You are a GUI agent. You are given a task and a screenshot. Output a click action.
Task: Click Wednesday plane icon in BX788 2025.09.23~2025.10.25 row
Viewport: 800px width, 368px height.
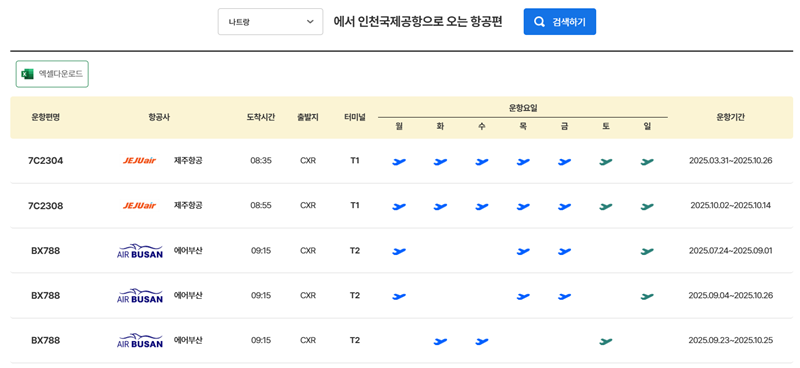coord(482,340)
